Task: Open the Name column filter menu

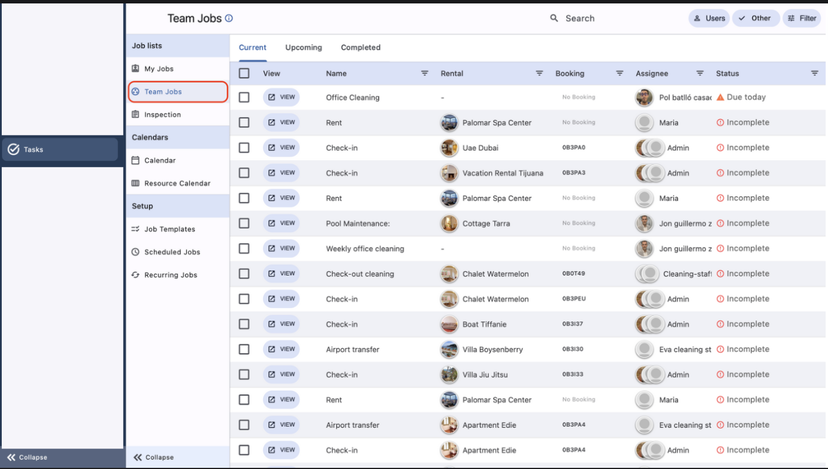Action: (424, 73)
